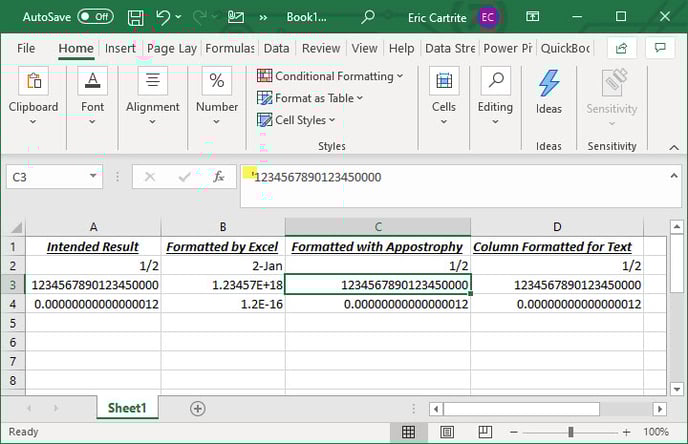Viewport: 688px width, 444px height.
Task: Click the Select All corner triangle
Action: coord(16,227)
